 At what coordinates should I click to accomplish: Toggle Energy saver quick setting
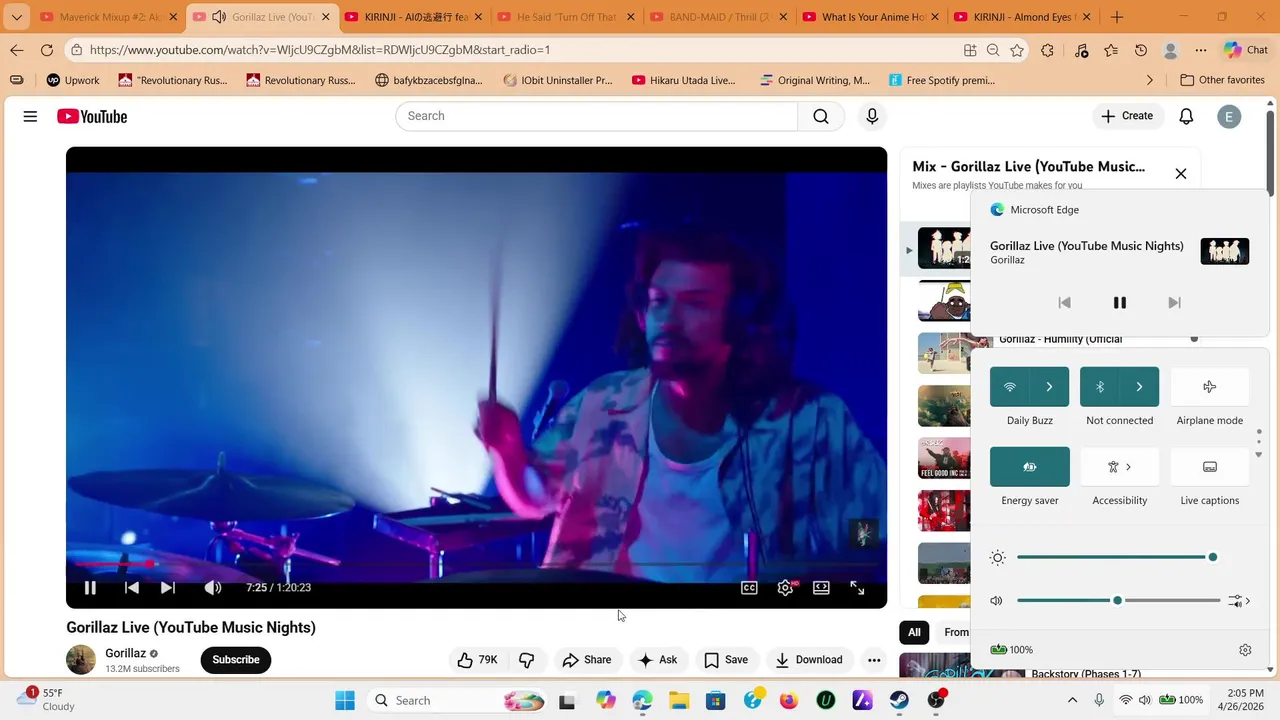1030,467
